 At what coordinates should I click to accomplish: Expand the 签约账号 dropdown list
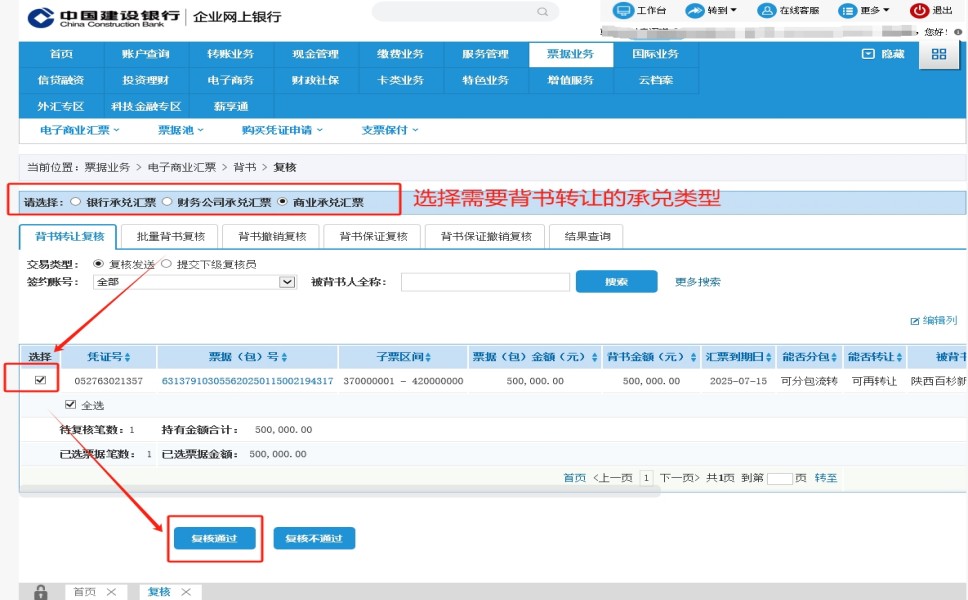tap(288, 282)
